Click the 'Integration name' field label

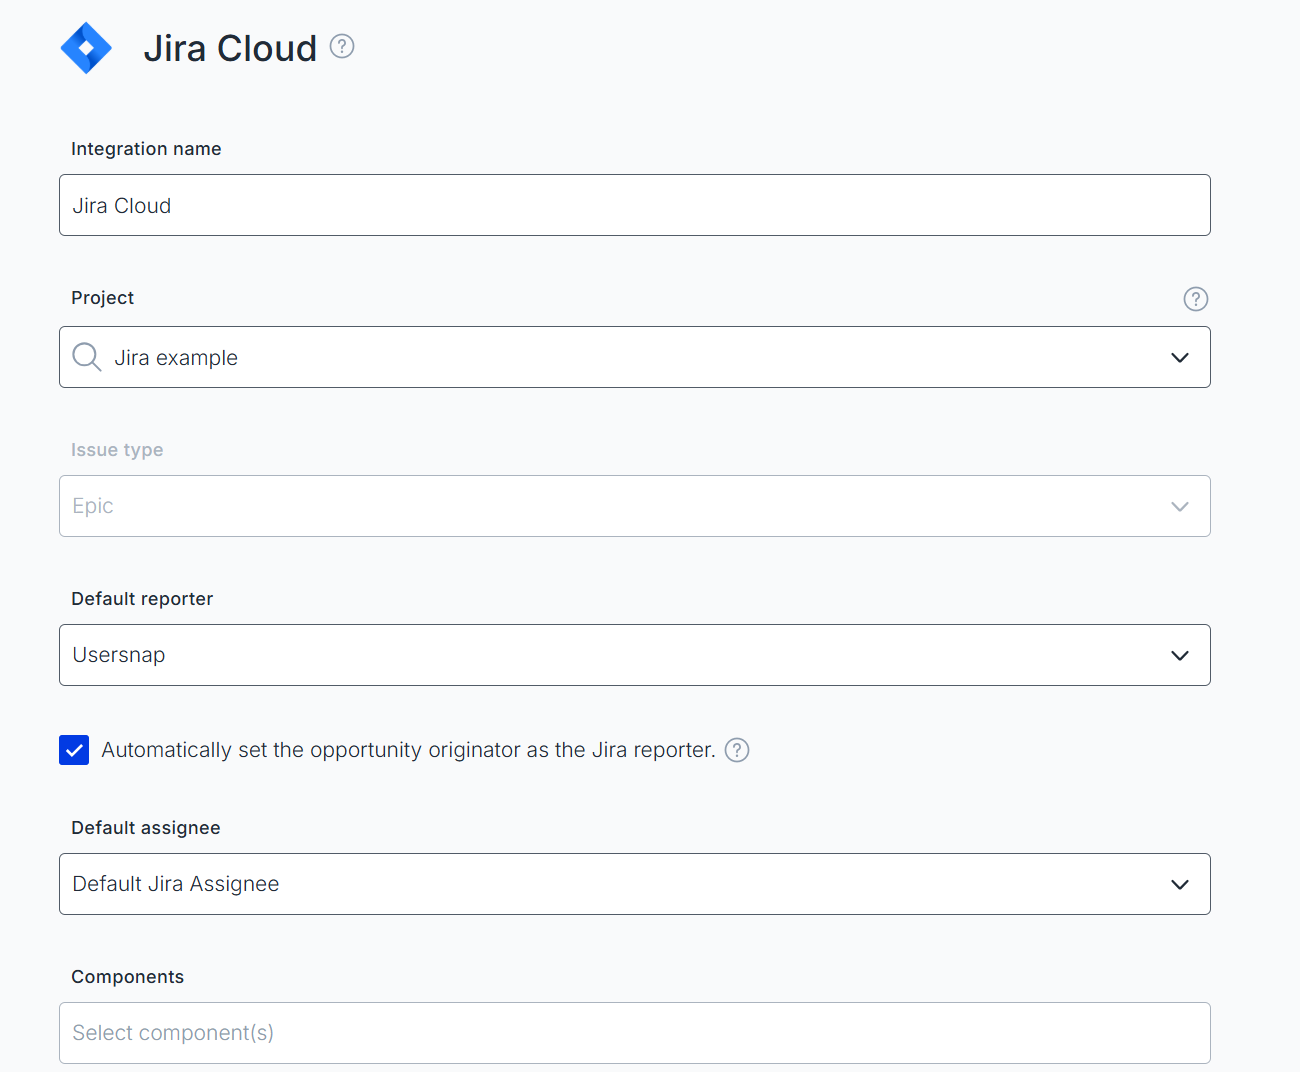click(146, 149)
